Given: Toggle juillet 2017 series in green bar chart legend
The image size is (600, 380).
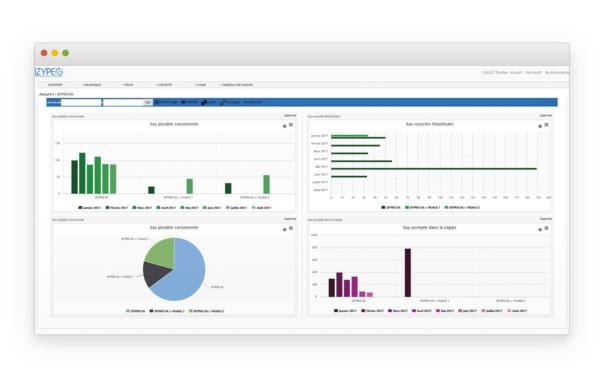Looking at the screenshot, I should pos(237,207).
